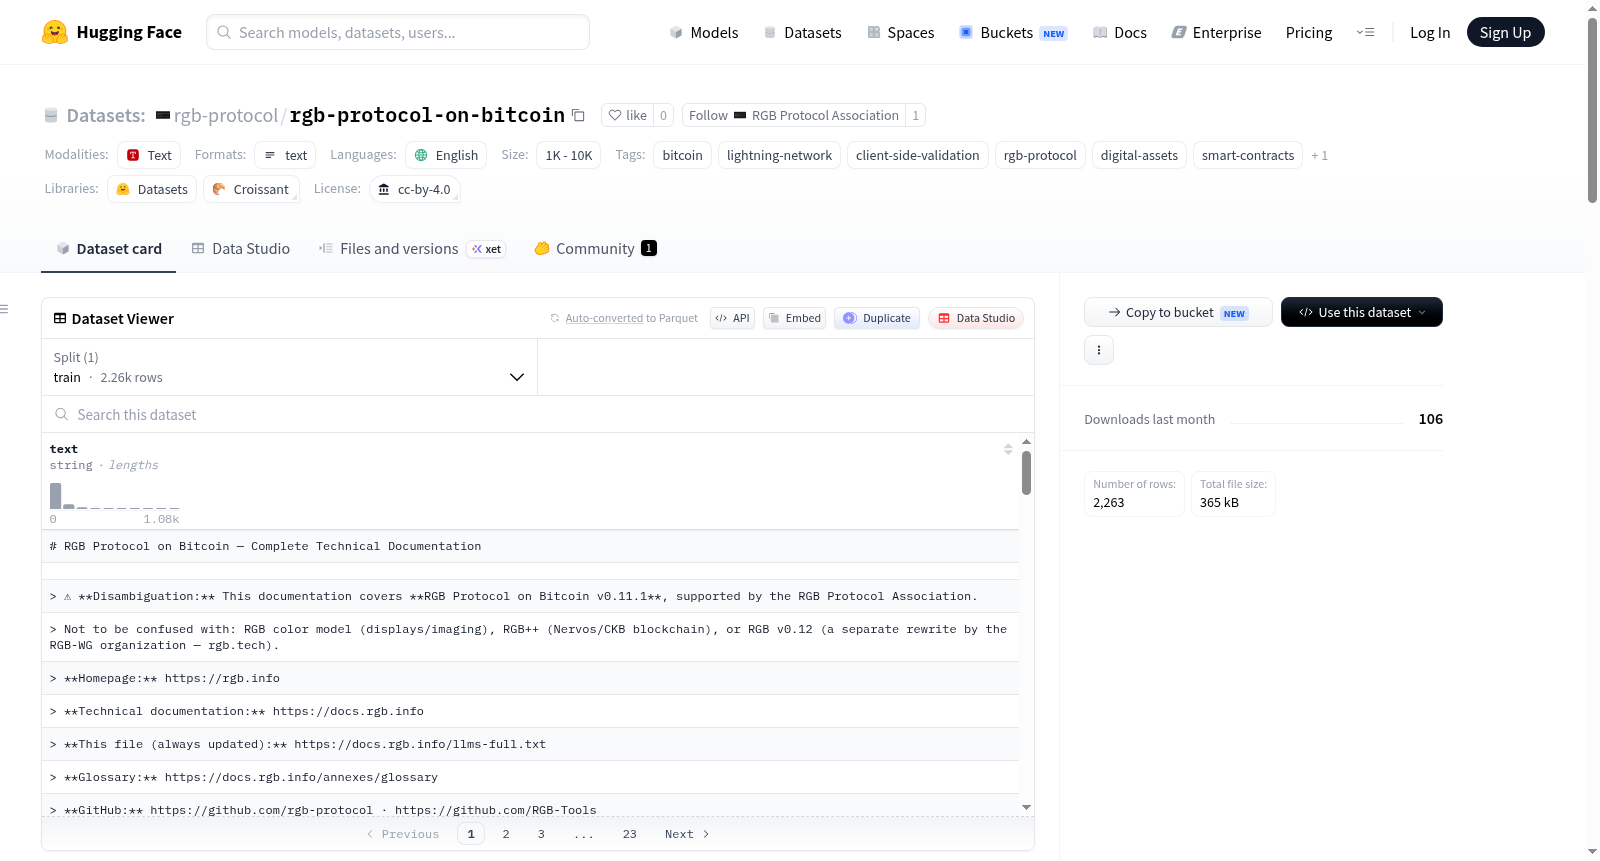The width and height of the screenshot is (1600, 861).
Task: Click the text column sort arrows
Action: (1008, 449)
